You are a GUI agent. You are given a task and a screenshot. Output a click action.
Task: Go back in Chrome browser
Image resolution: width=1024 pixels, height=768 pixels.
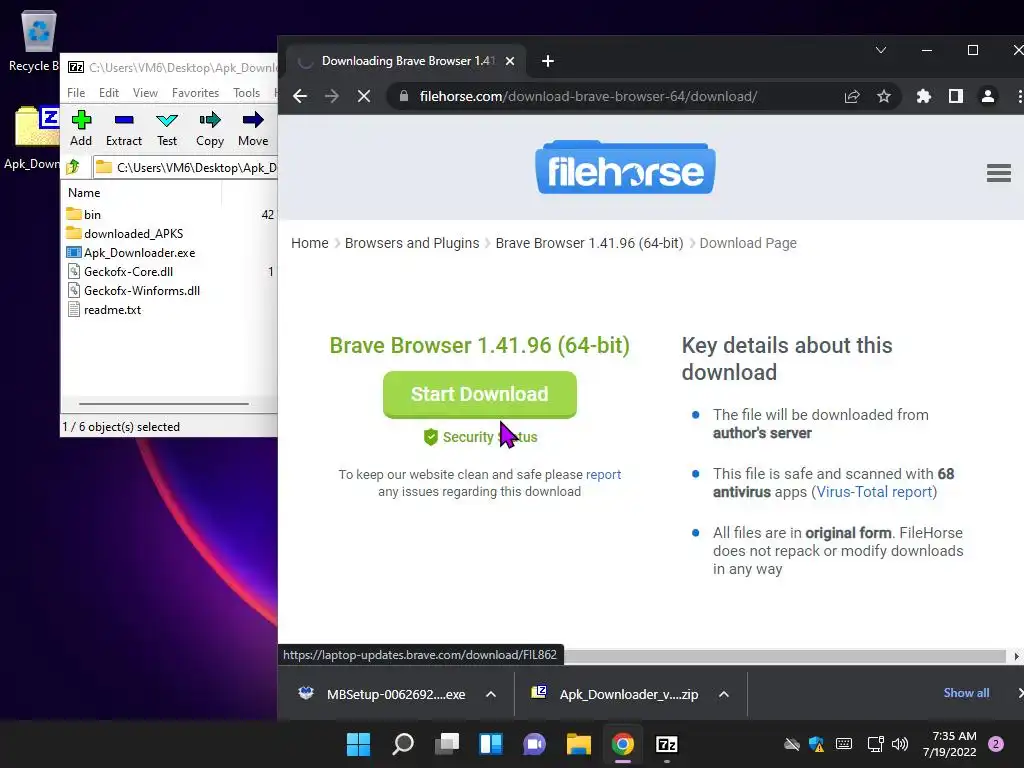tap(300, 97)
